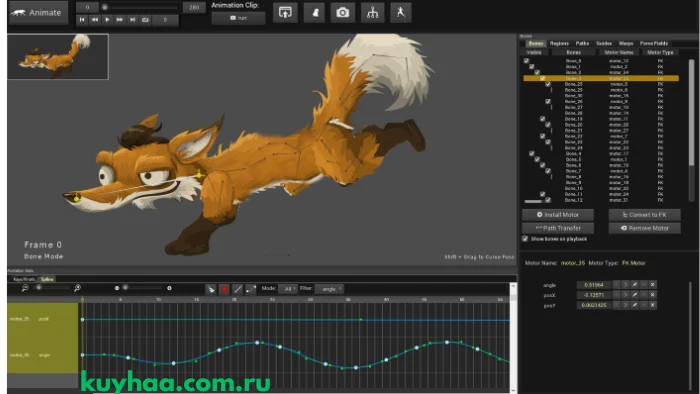Screen dimensions: 700x394
Task: Click the running figure motion icon
Action: click(x=400, y=12)
